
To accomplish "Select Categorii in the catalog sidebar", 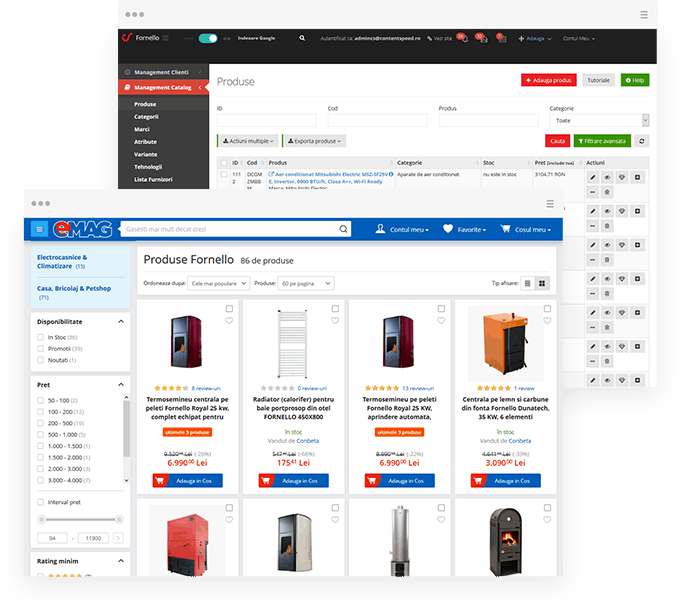I will click(x=147, y=116).
